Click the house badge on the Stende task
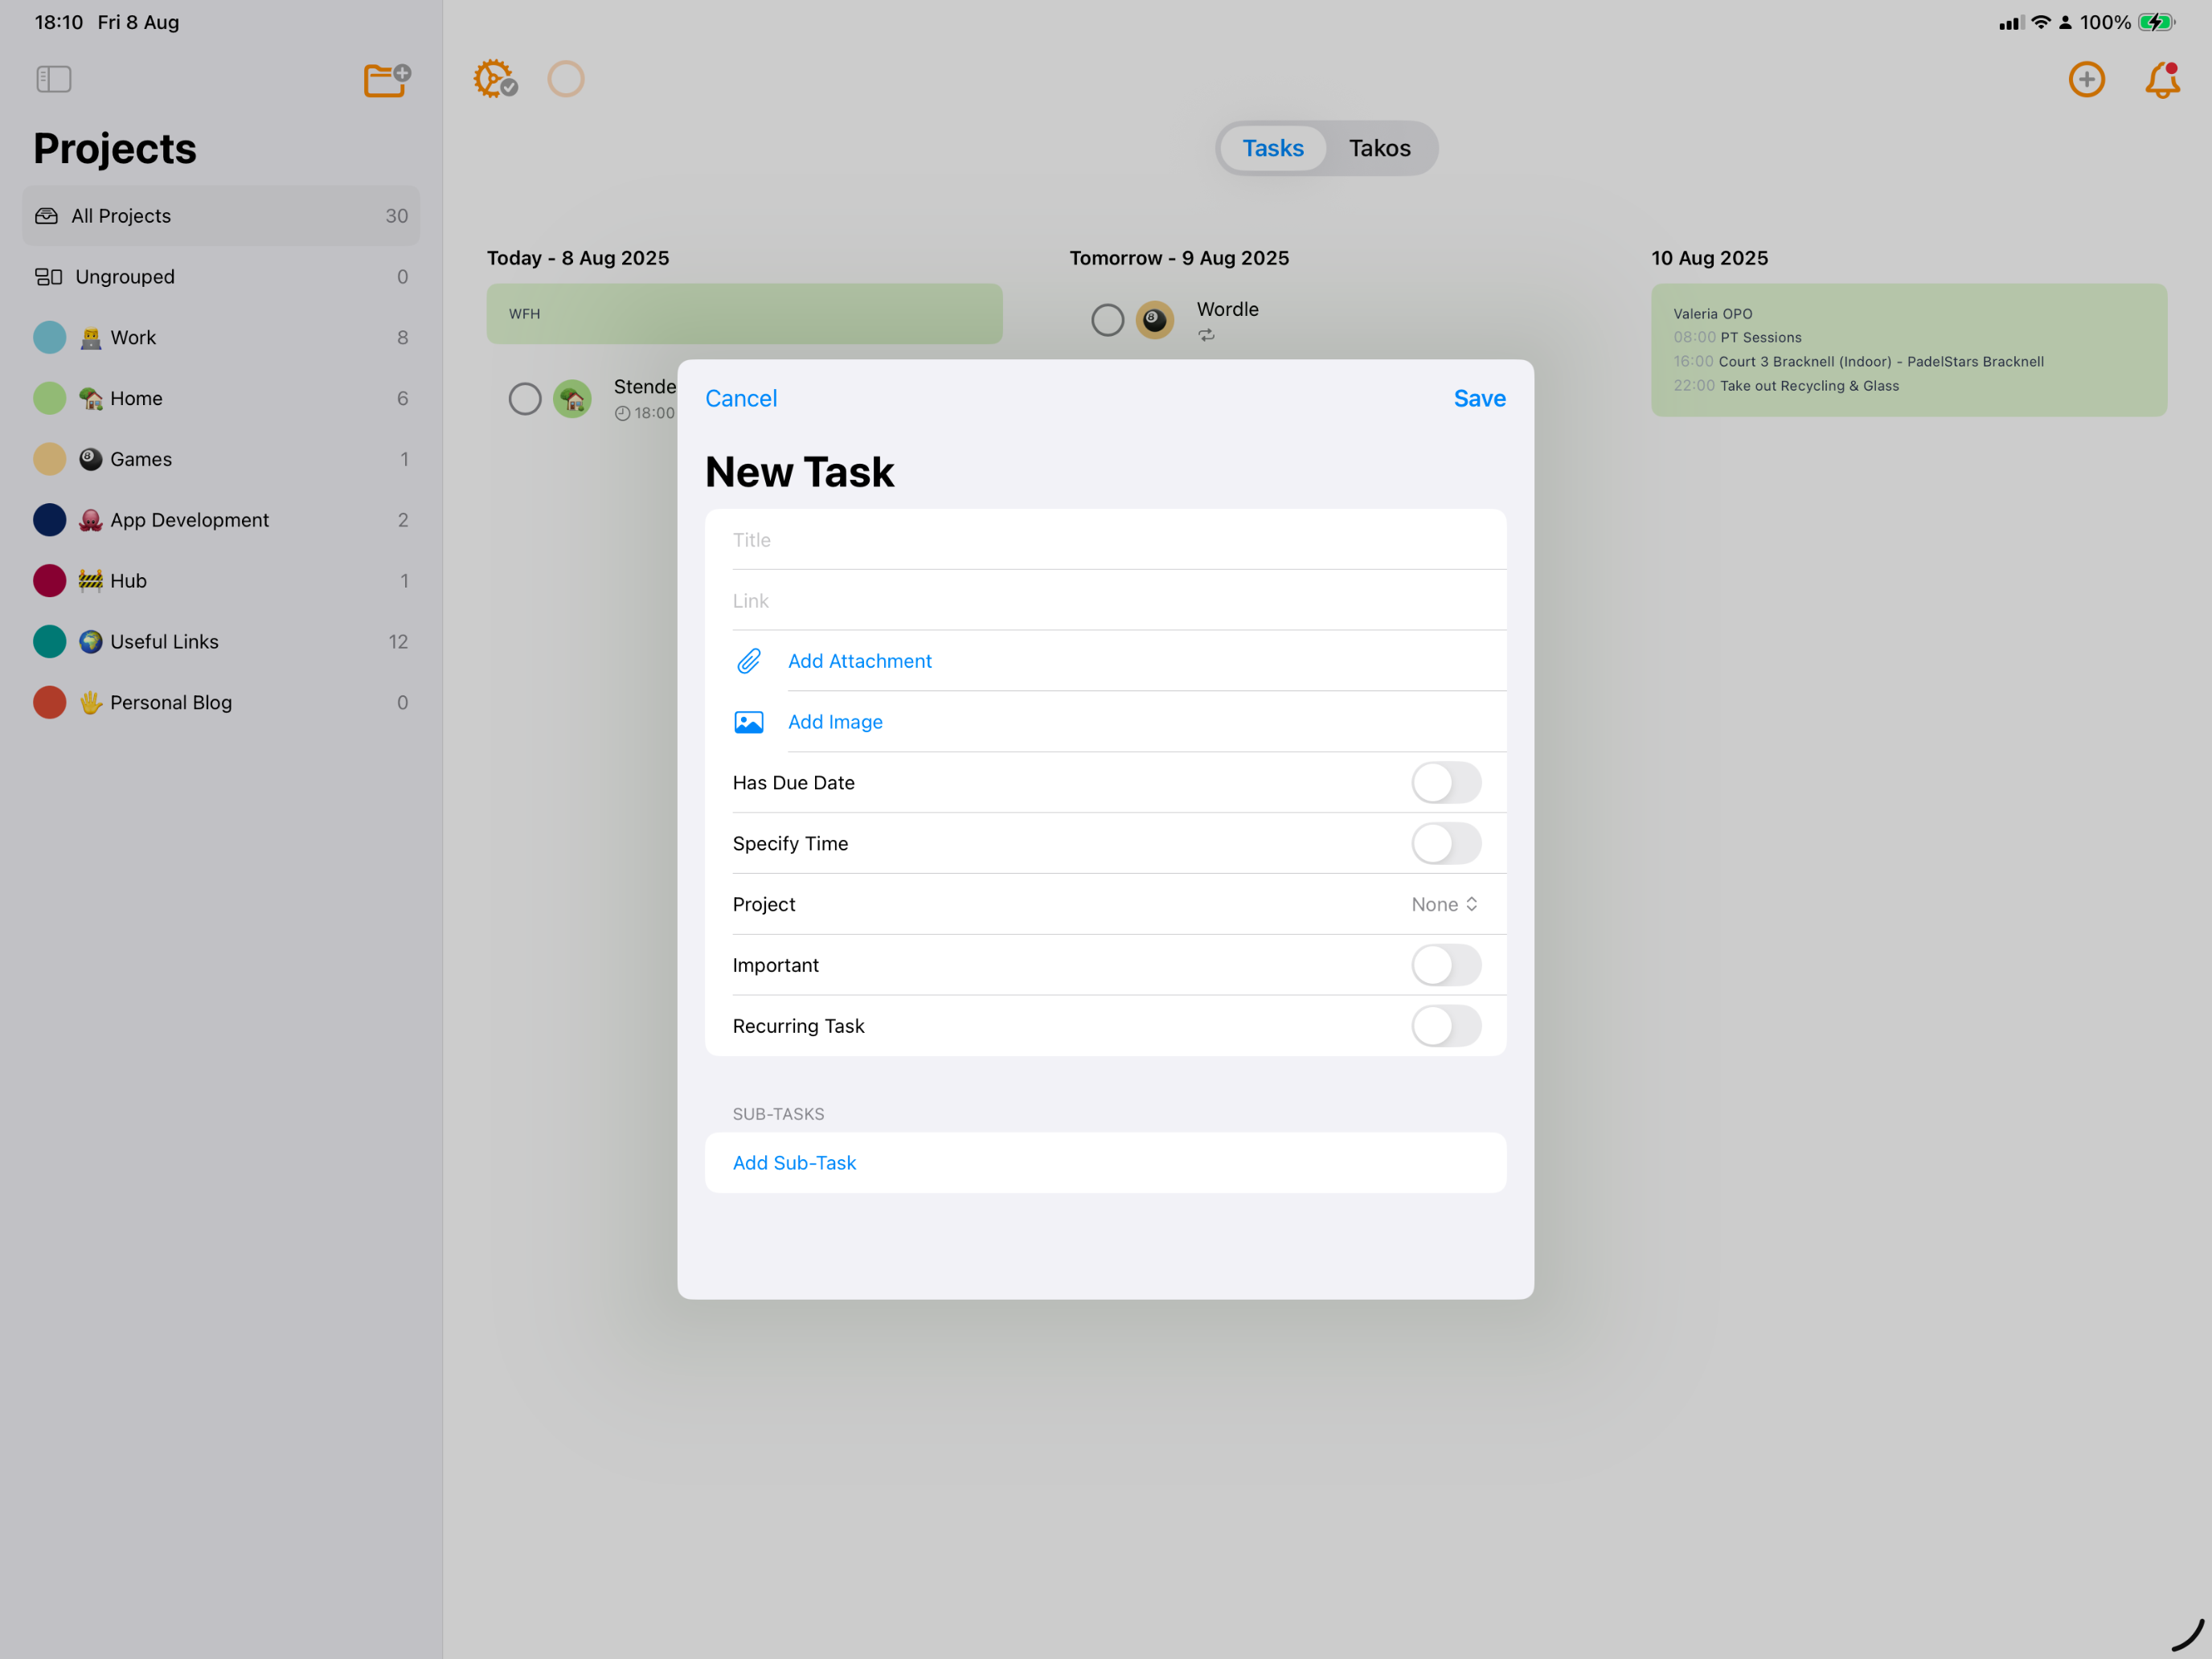Screen dimensions: 2212x1659 pos(572,399)
